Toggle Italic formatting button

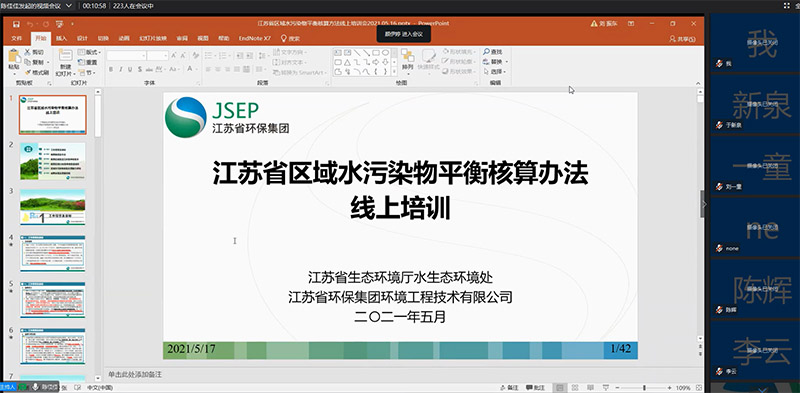[x=120, y=69]
